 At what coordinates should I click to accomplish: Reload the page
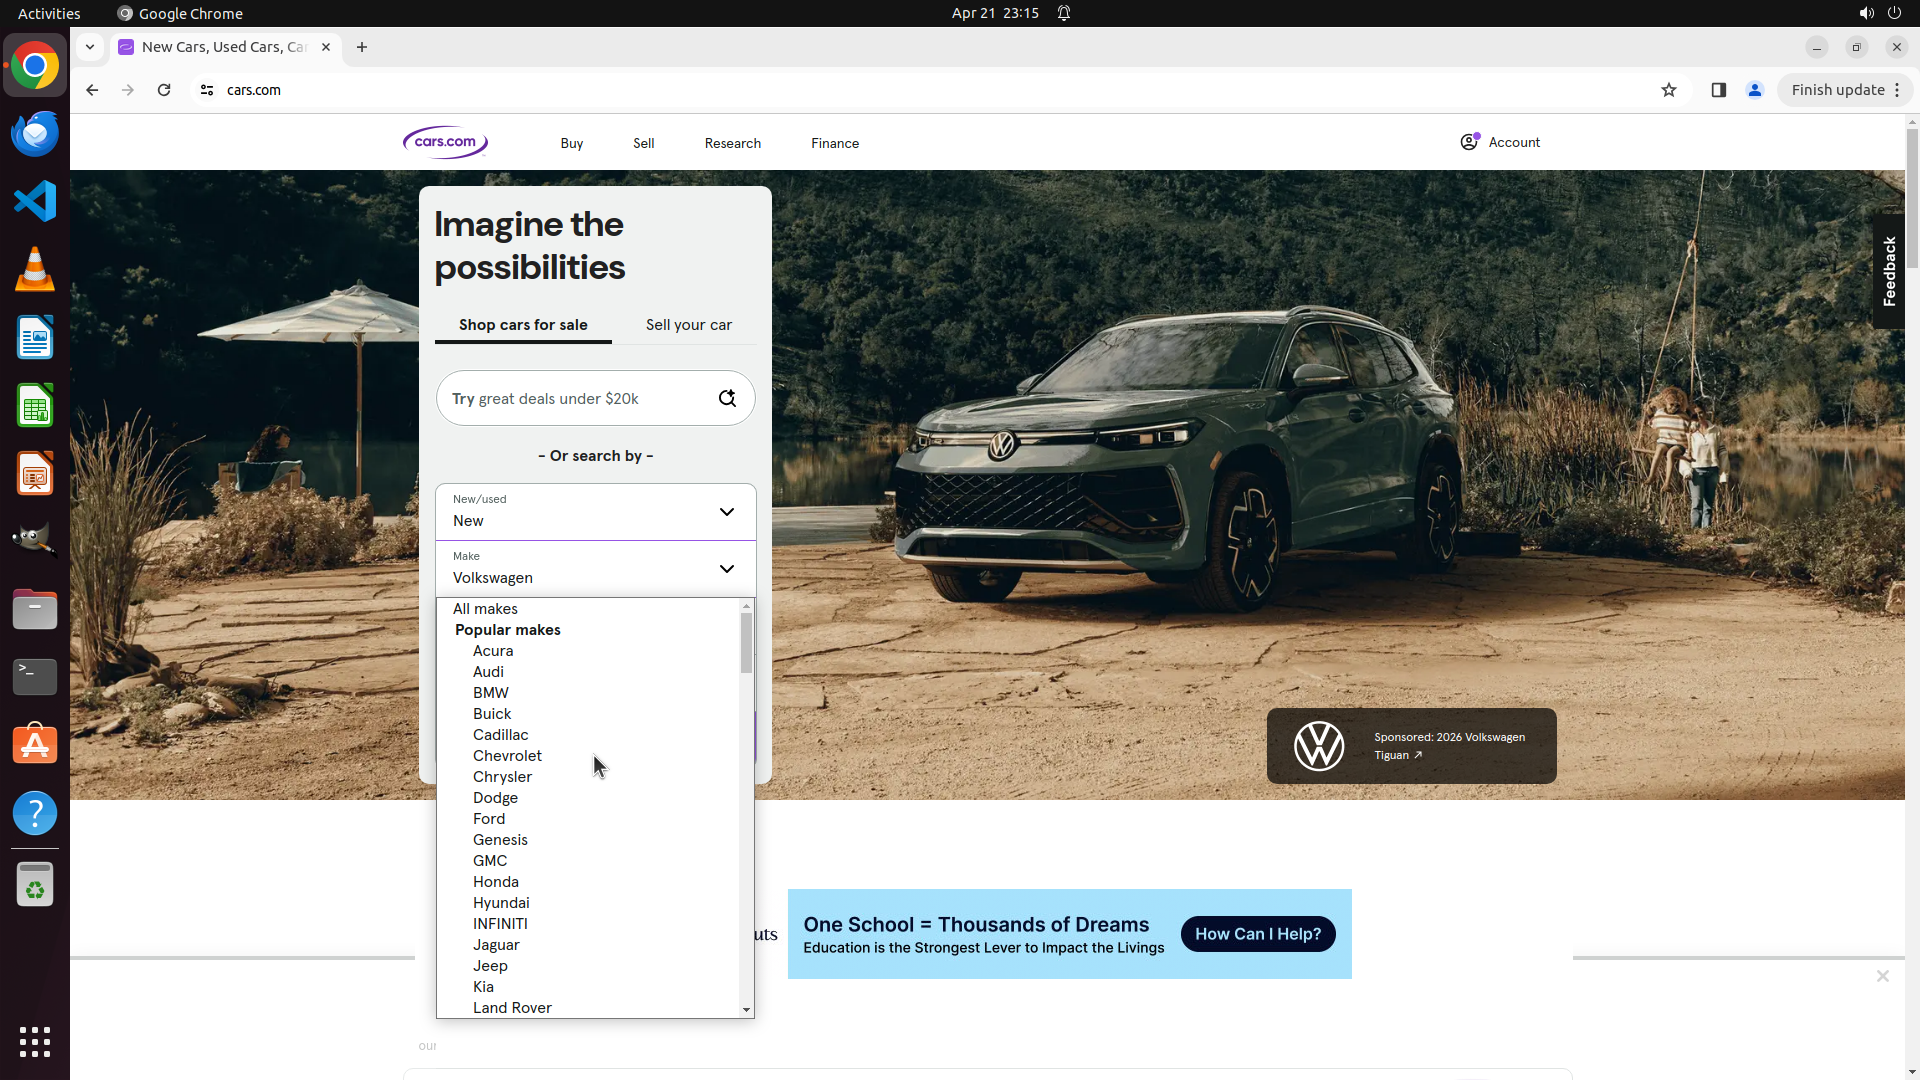pyautogui.click(x=164, y=90)
